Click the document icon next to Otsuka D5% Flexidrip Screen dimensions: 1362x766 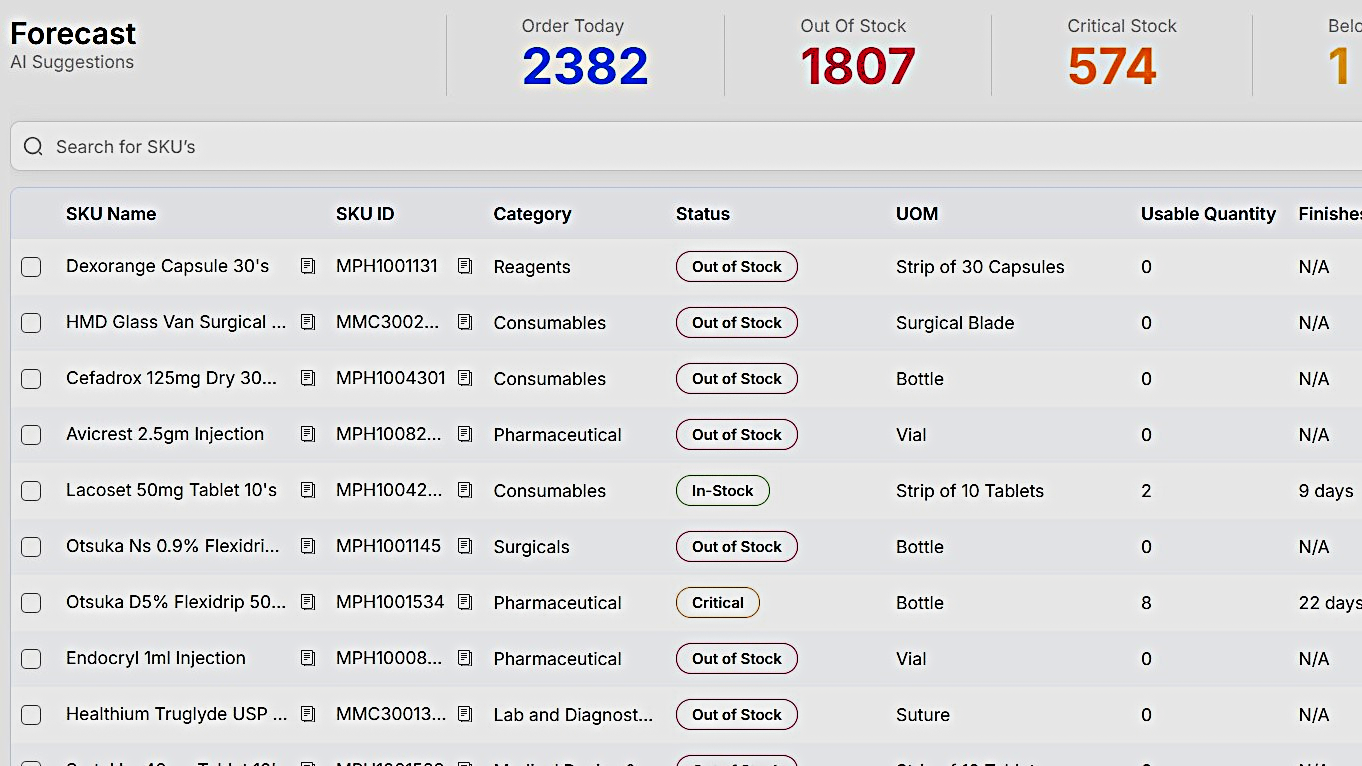click(x=308, y=602)
